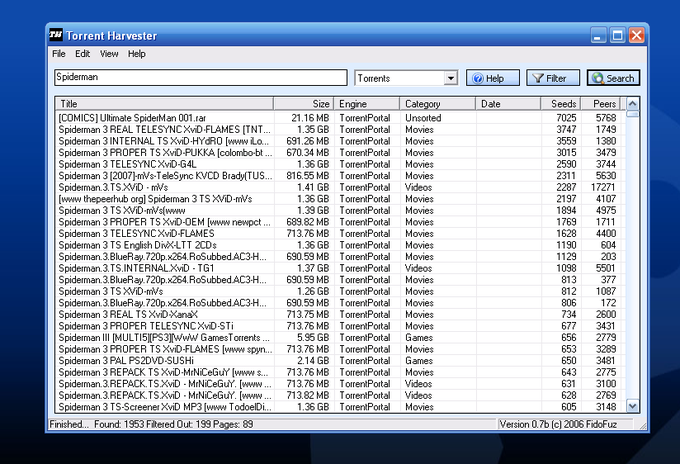Click the Unsorted category cell
Screen dimensions: 680x464
coord(423,118)
